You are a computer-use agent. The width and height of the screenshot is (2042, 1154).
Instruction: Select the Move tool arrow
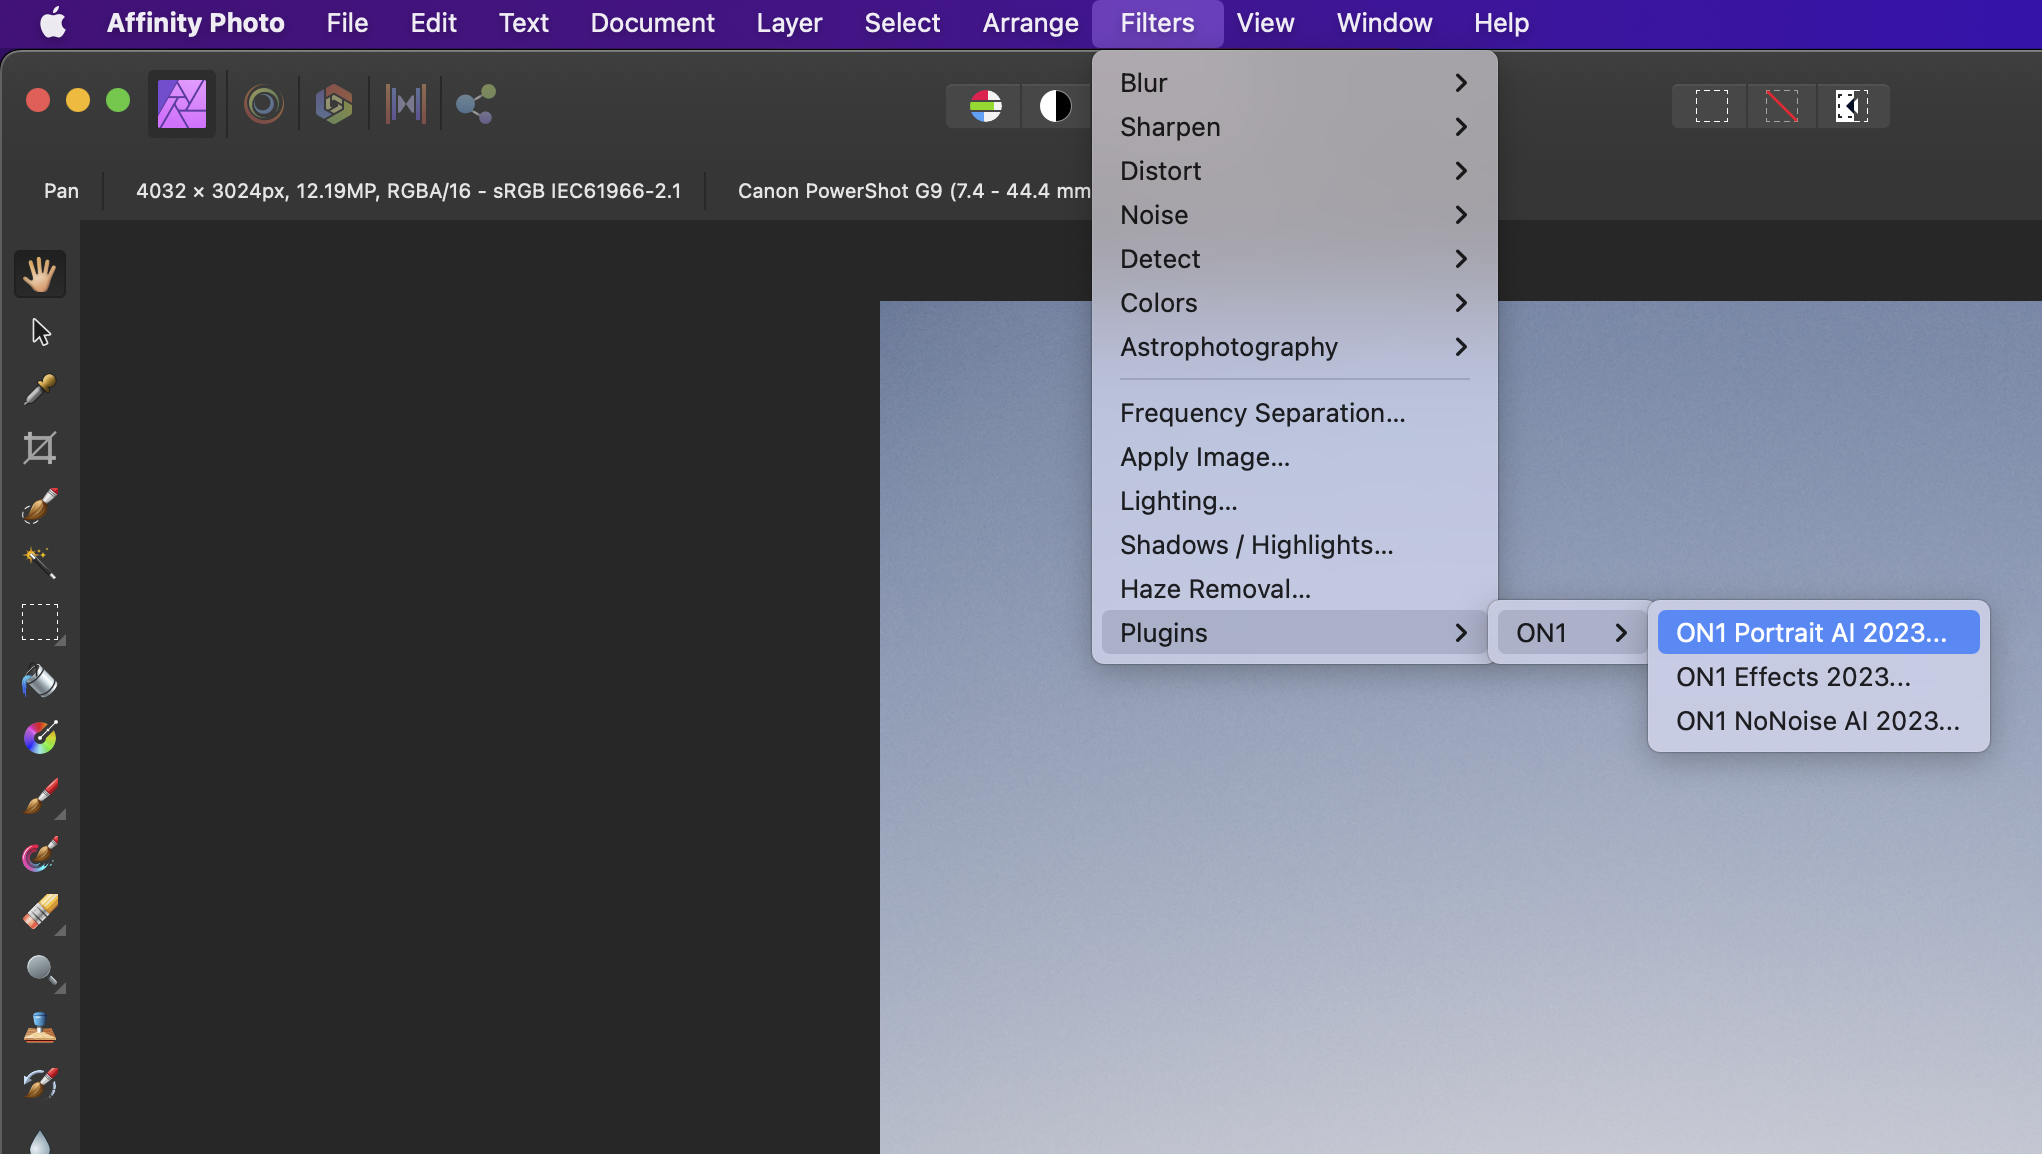40,332
